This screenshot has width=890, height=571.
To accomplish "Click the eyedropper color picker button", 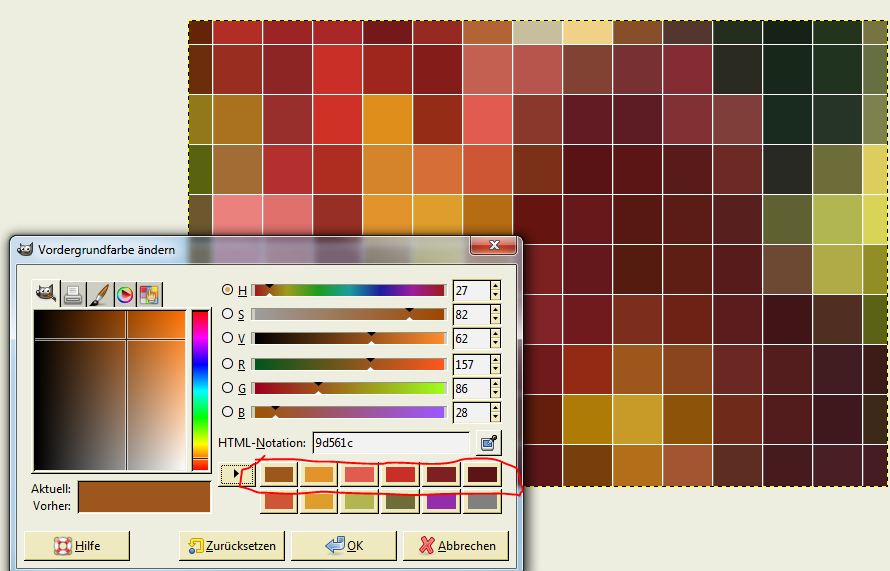I will tap(489, 443).
